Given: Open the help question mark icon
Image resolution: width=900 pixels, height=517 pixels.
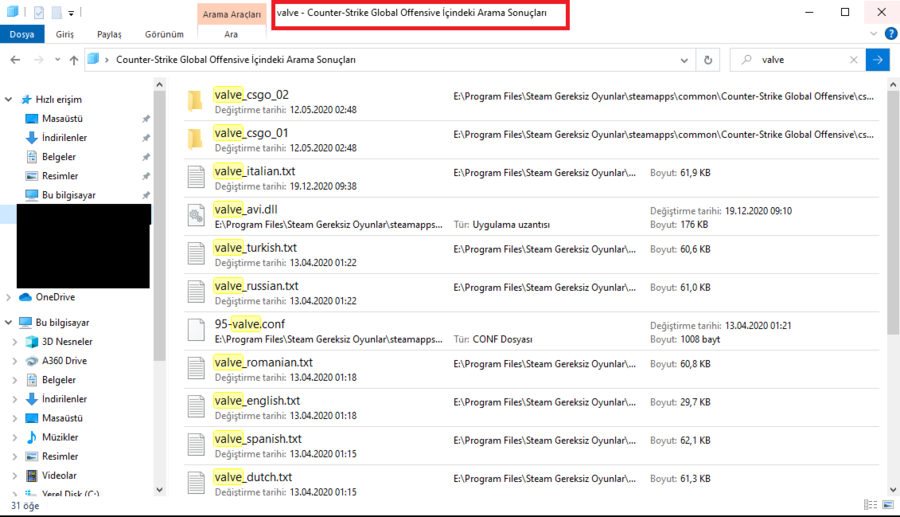Looking at the screenshot, I should click(x=882, y=34).
